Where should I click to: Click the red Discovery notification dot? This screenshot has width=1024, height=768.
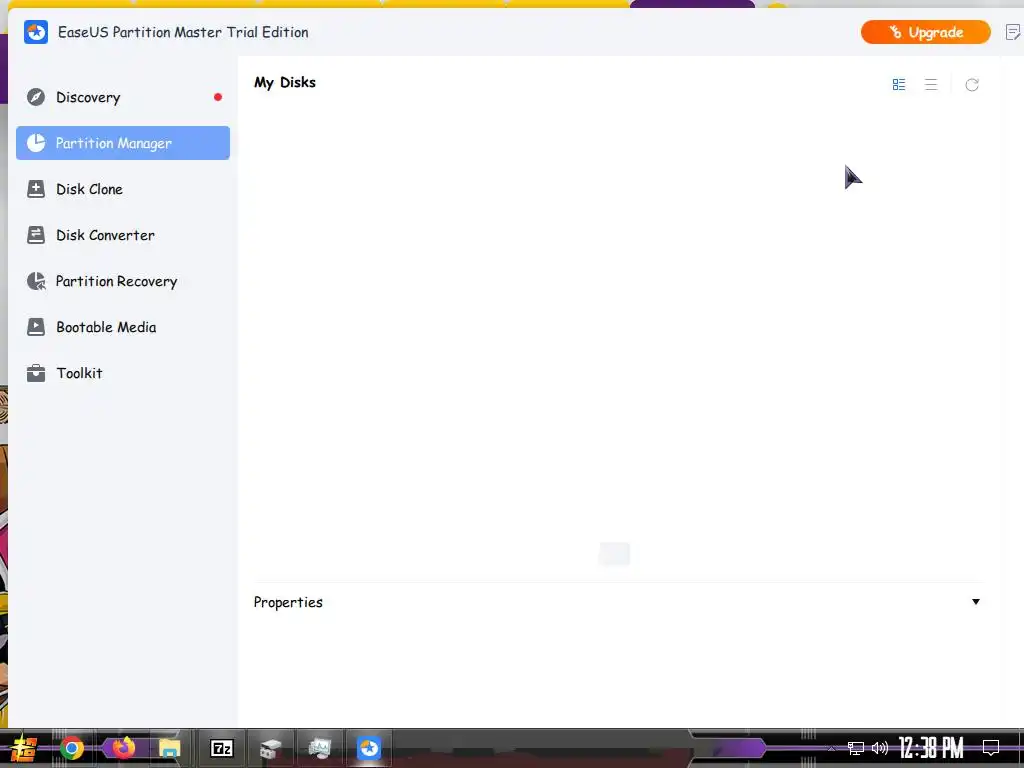(x=218, y=97)
